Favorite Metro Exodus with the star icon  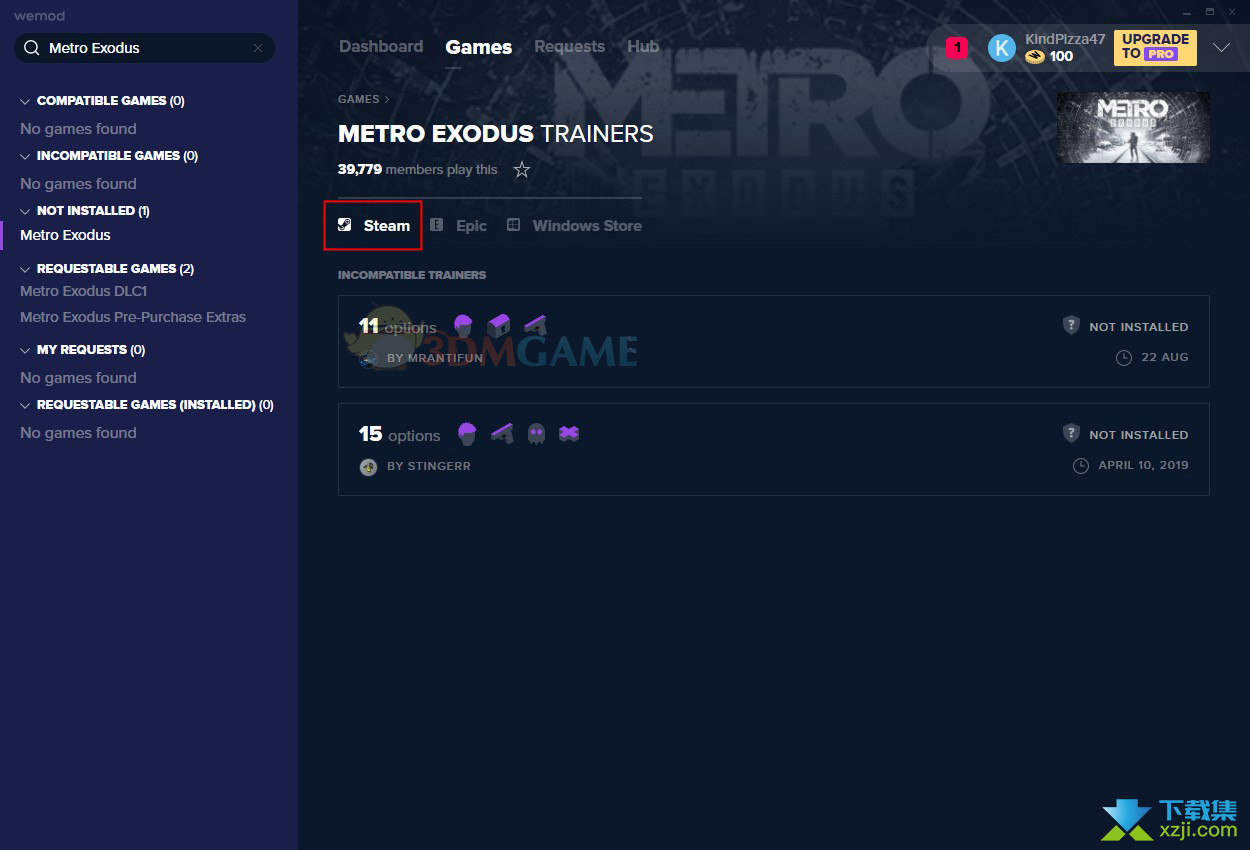coord(521,170)
